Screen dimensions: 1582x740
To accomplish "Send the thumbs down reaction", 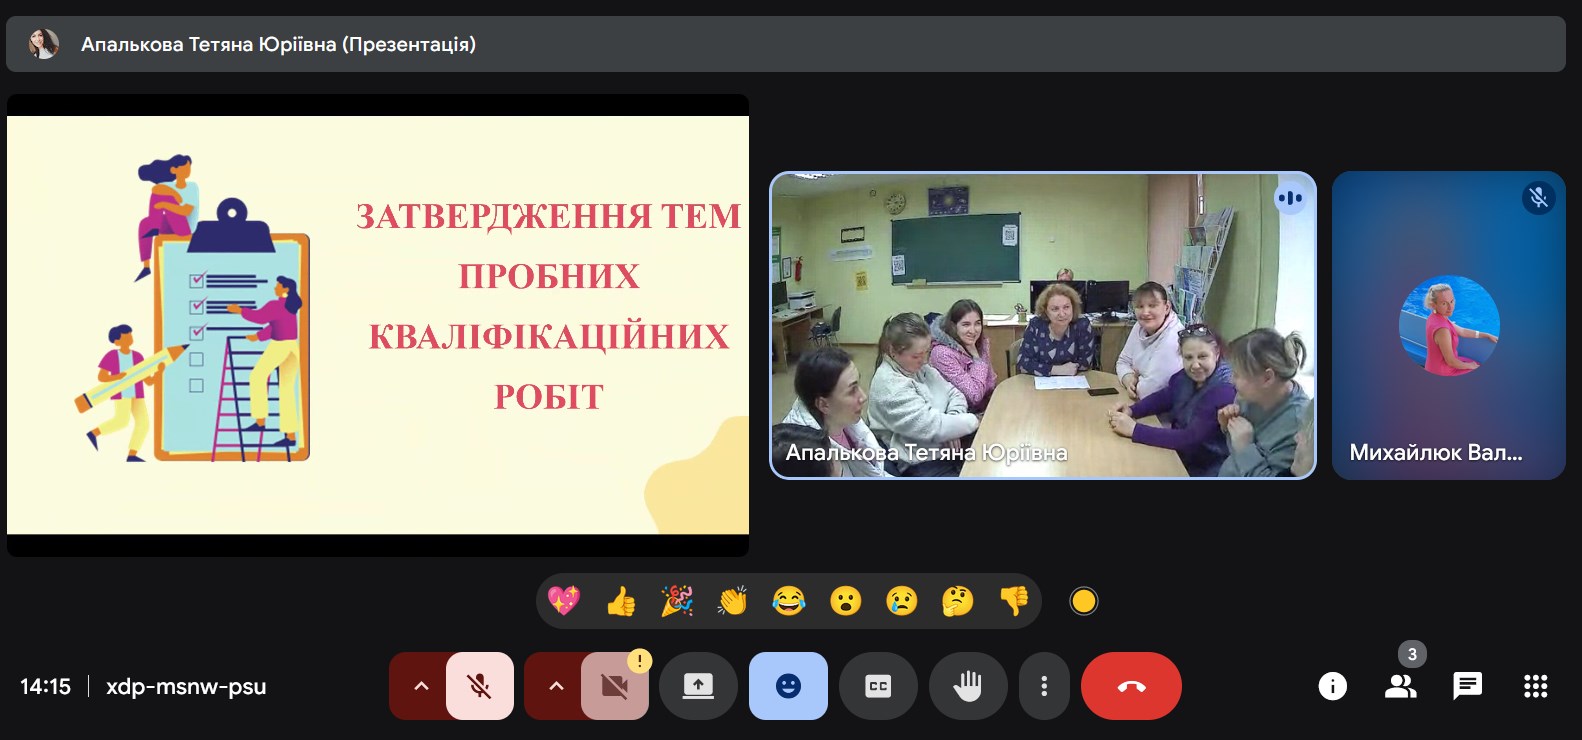I will coord(1013,601).
